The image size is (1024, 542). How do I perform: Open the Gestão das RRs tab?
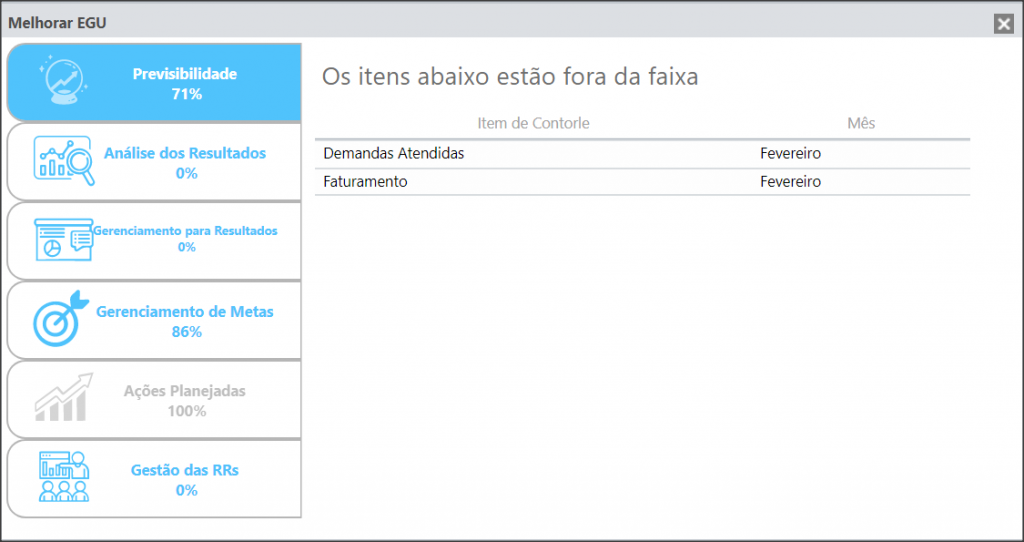coord(154,479)
